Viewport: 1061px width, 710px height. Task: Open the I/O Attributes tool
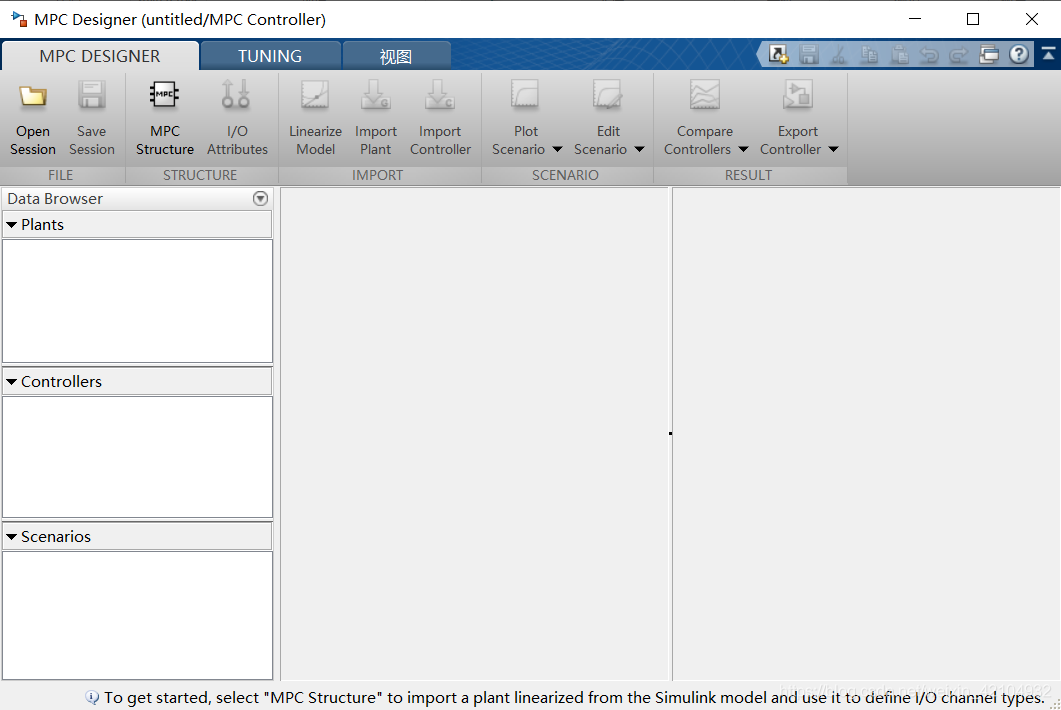click(237, 118)
